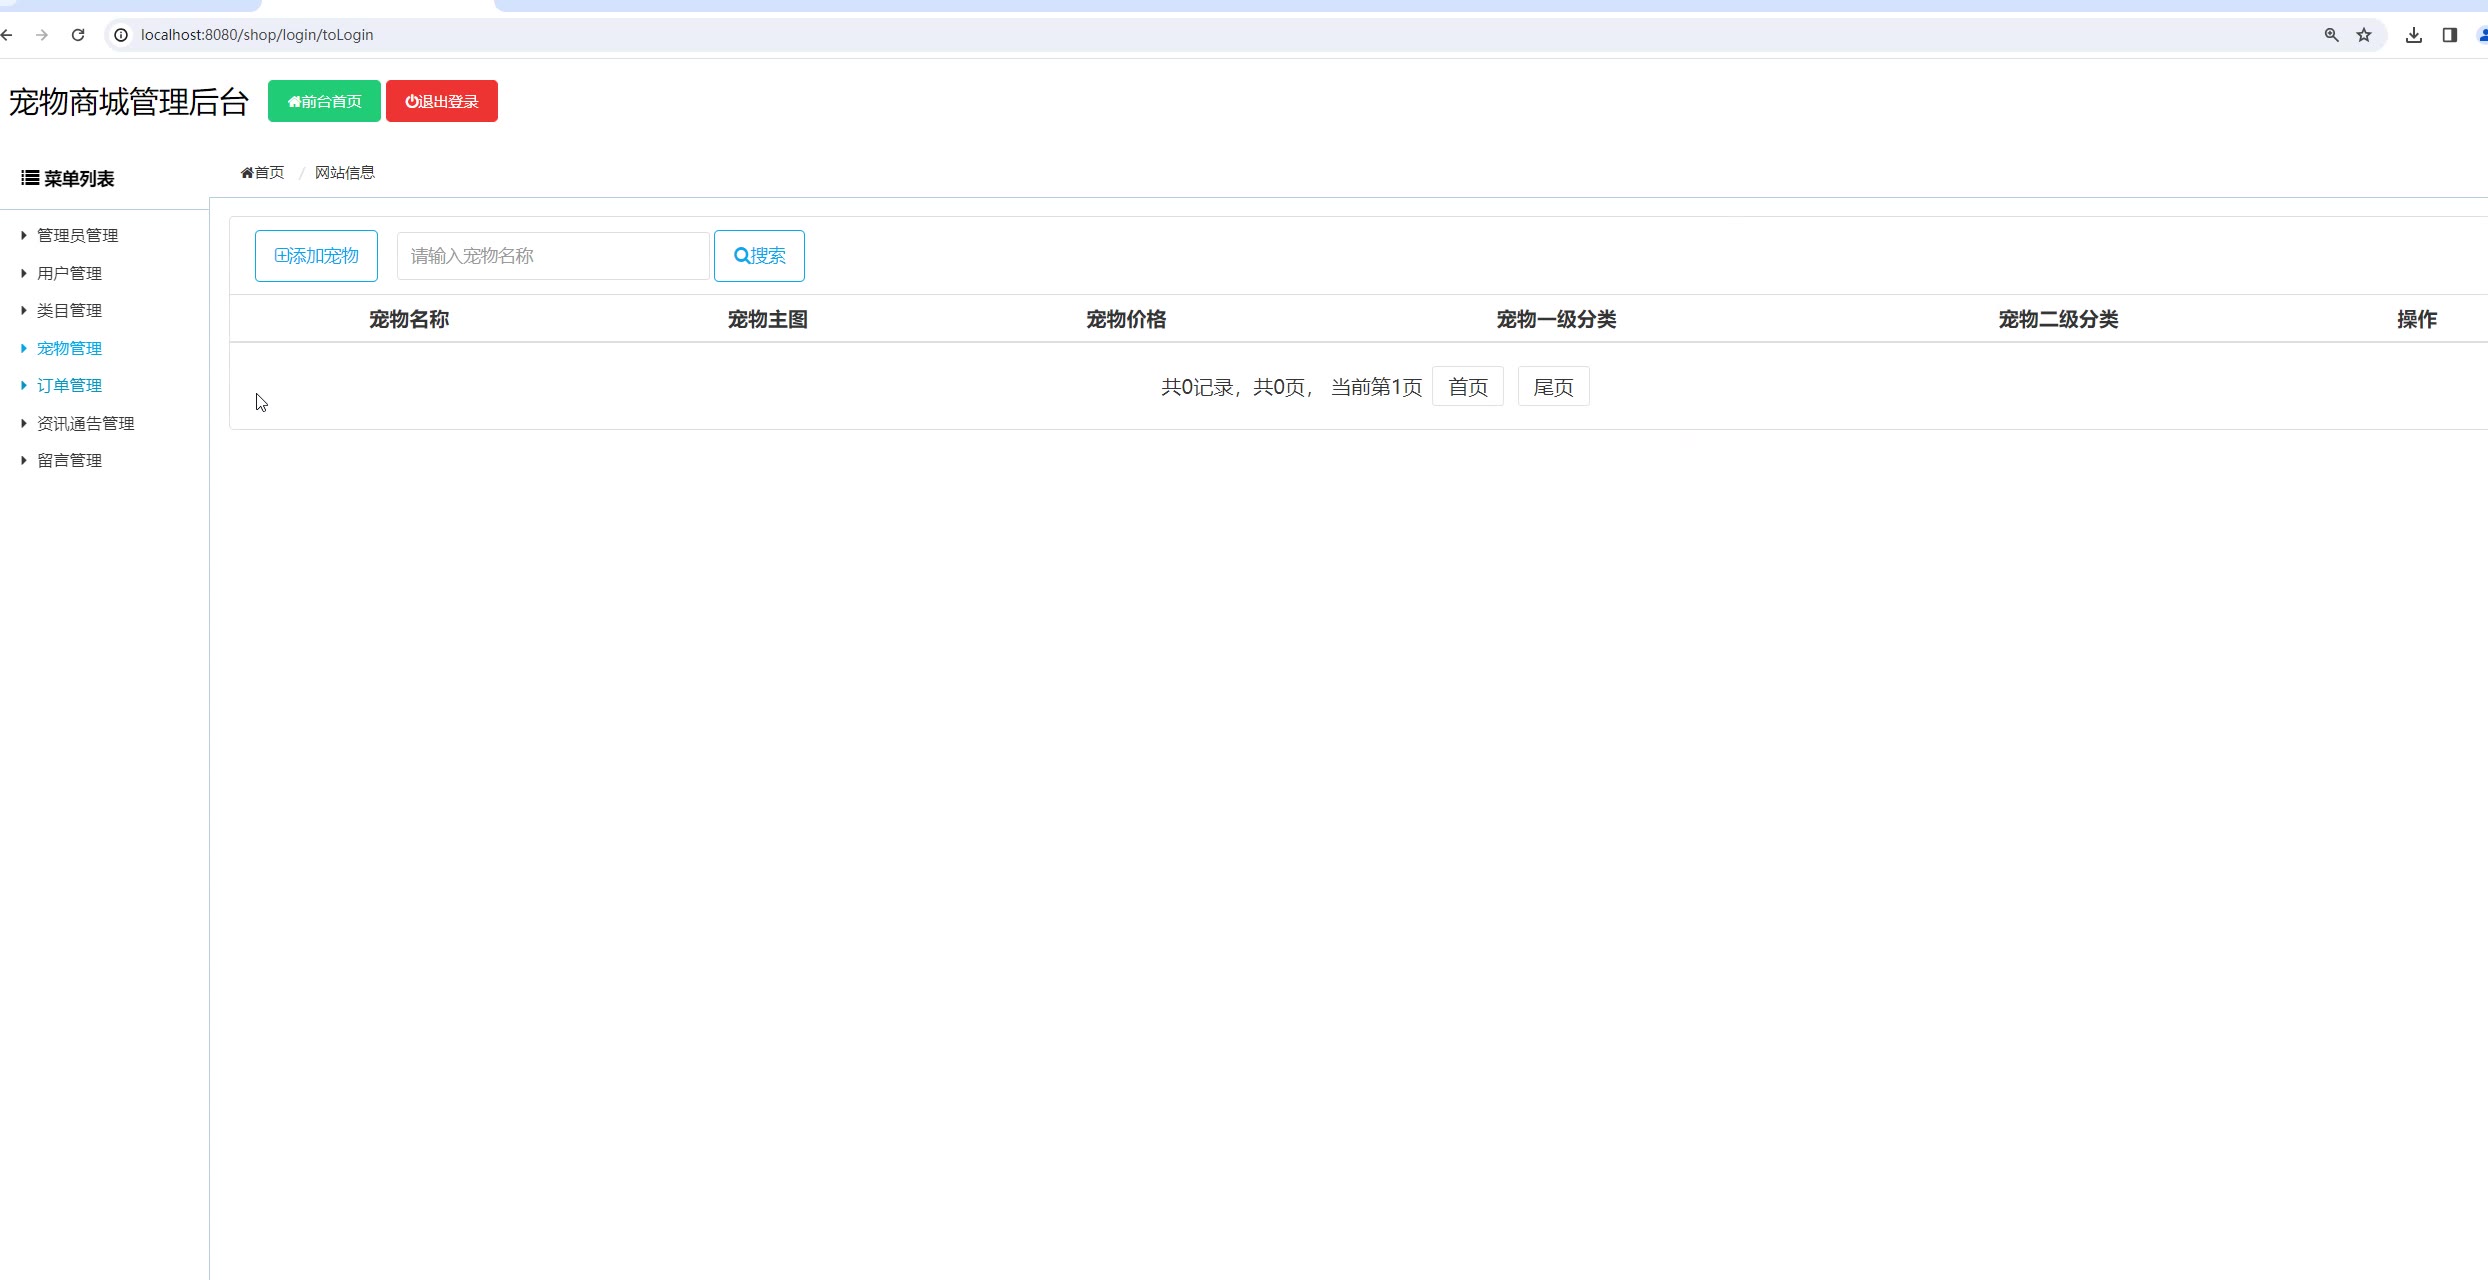Click the browser forward arrow
Screen dimensions: 2488x1280
(x=42, y=35)
